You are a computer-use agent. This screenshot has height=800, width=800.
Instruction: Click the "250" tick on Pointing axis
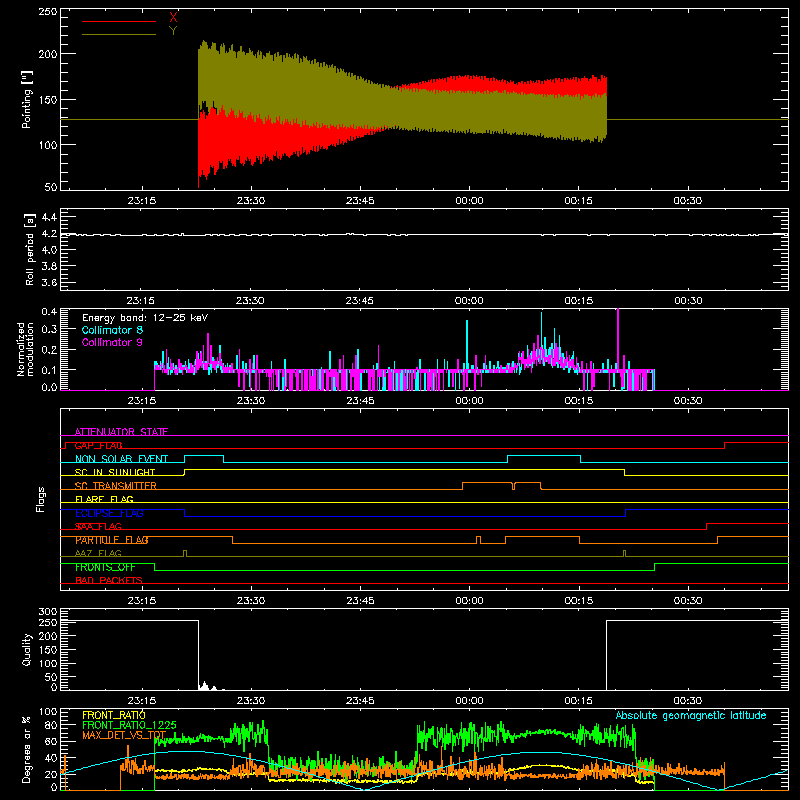pyautogui.click(x=48, y=11)
